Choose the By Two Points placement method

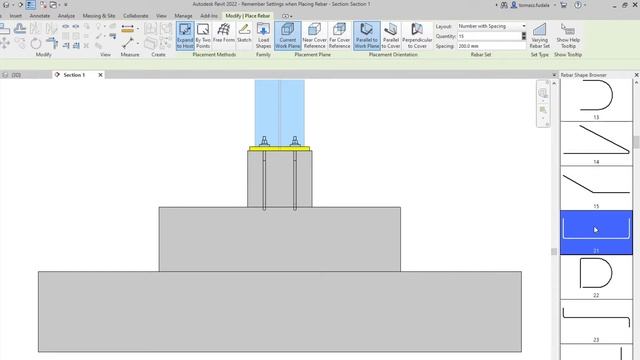pos(203,36)
